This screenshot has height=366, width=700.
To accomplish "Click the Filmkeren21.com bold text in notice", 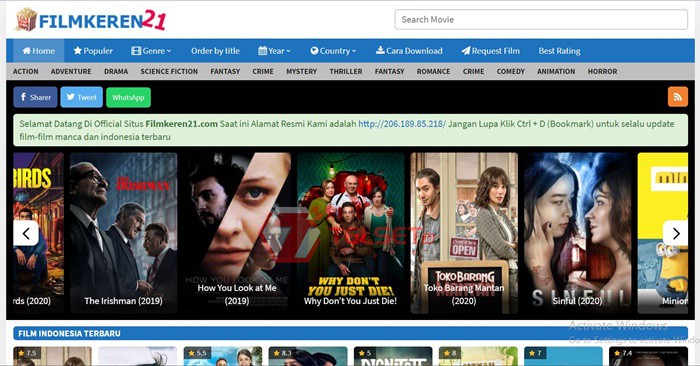I will 182,124.
